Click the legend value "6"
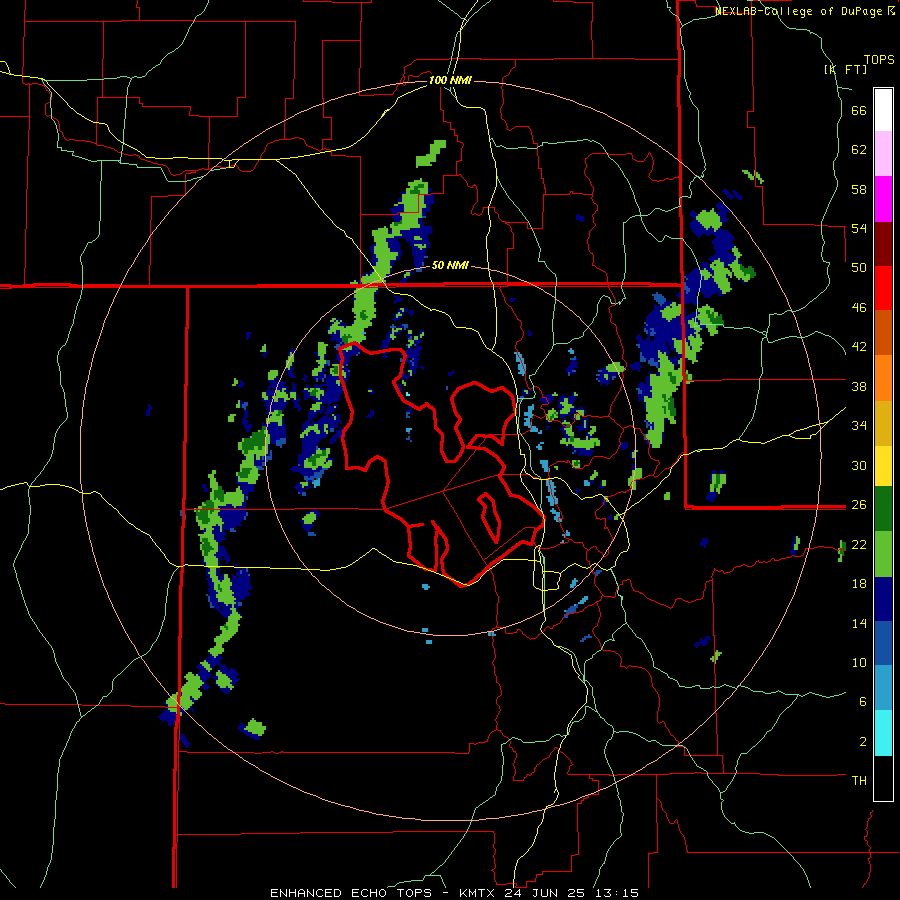900x900 pixels. [x=863, y=701]
